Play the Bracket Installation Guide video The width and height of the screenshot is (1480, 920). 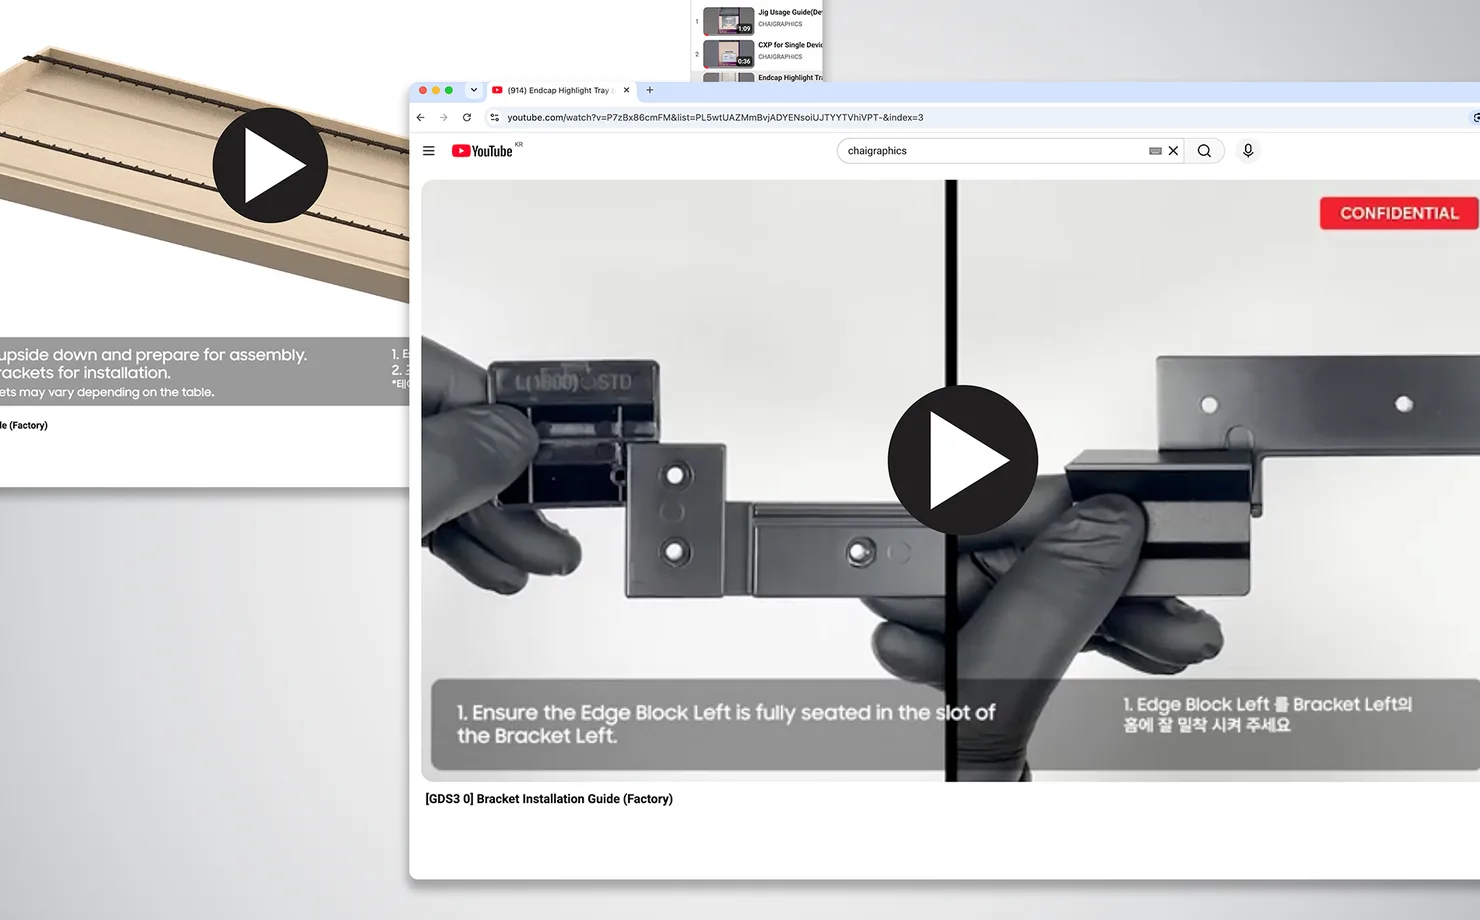coord(962,460)
